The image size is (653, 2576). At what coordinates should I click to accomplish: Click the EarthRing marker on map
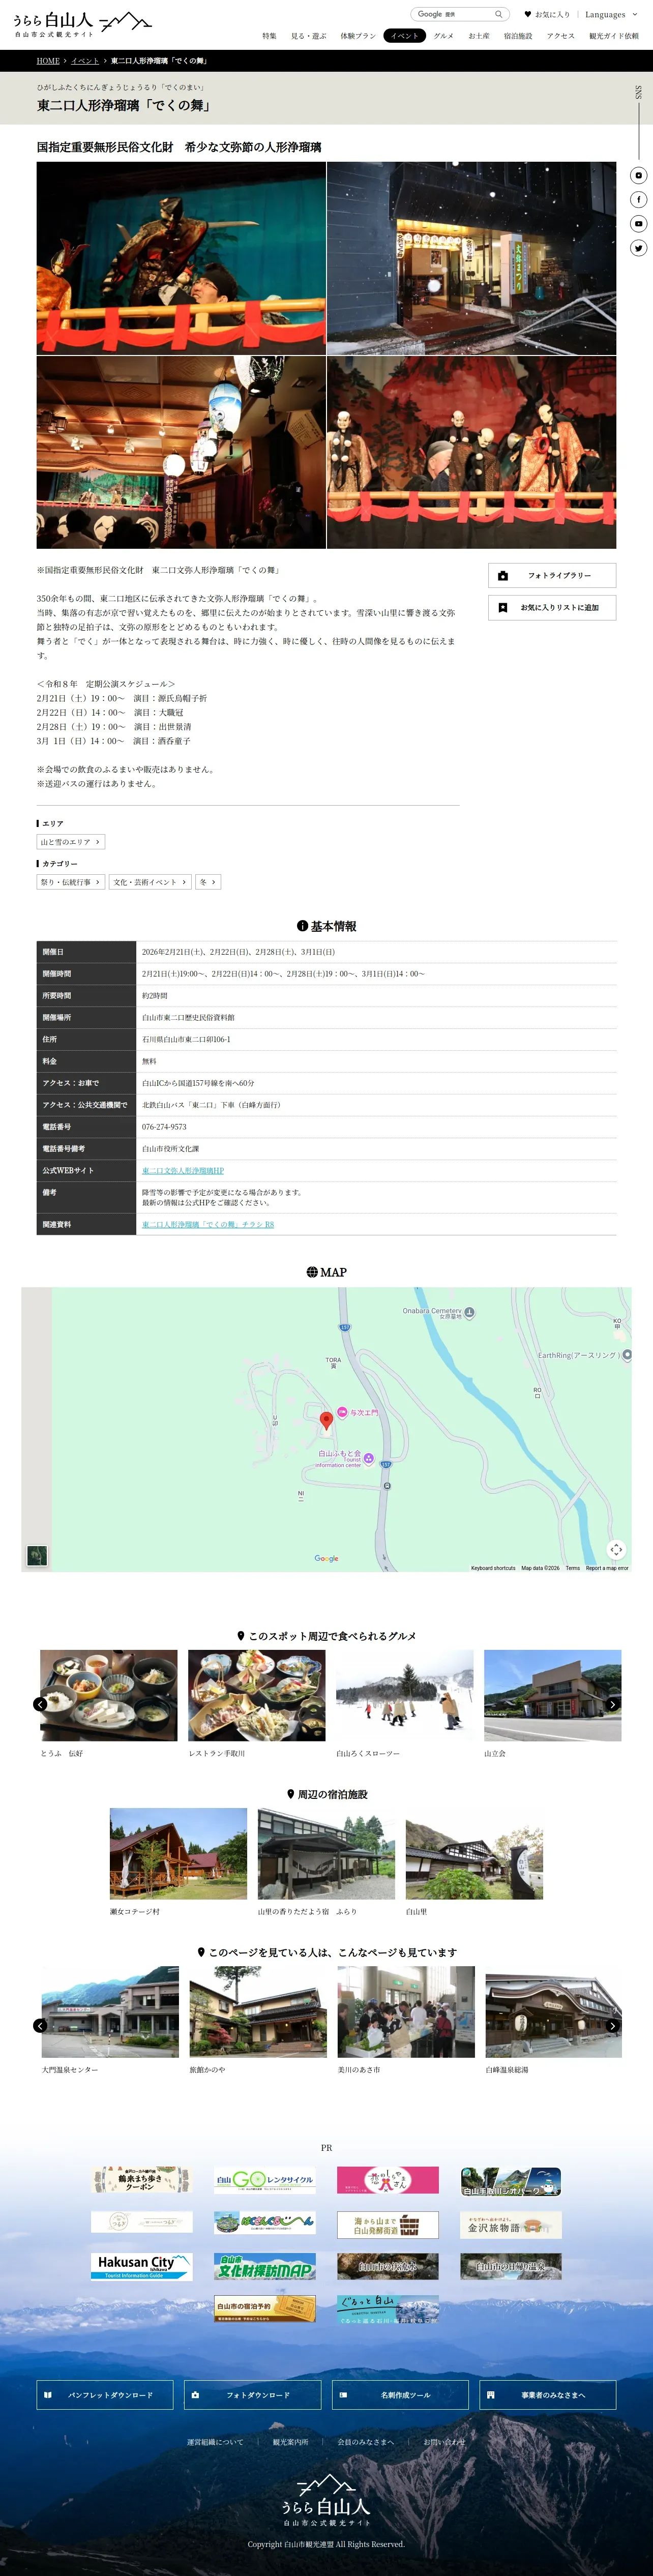tap(627, 1355)
